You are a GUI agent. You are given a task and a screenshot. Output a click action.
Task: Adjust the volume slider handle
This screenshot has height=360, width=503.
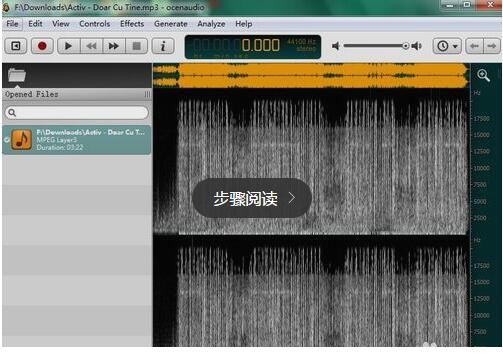tap(406, 46)
